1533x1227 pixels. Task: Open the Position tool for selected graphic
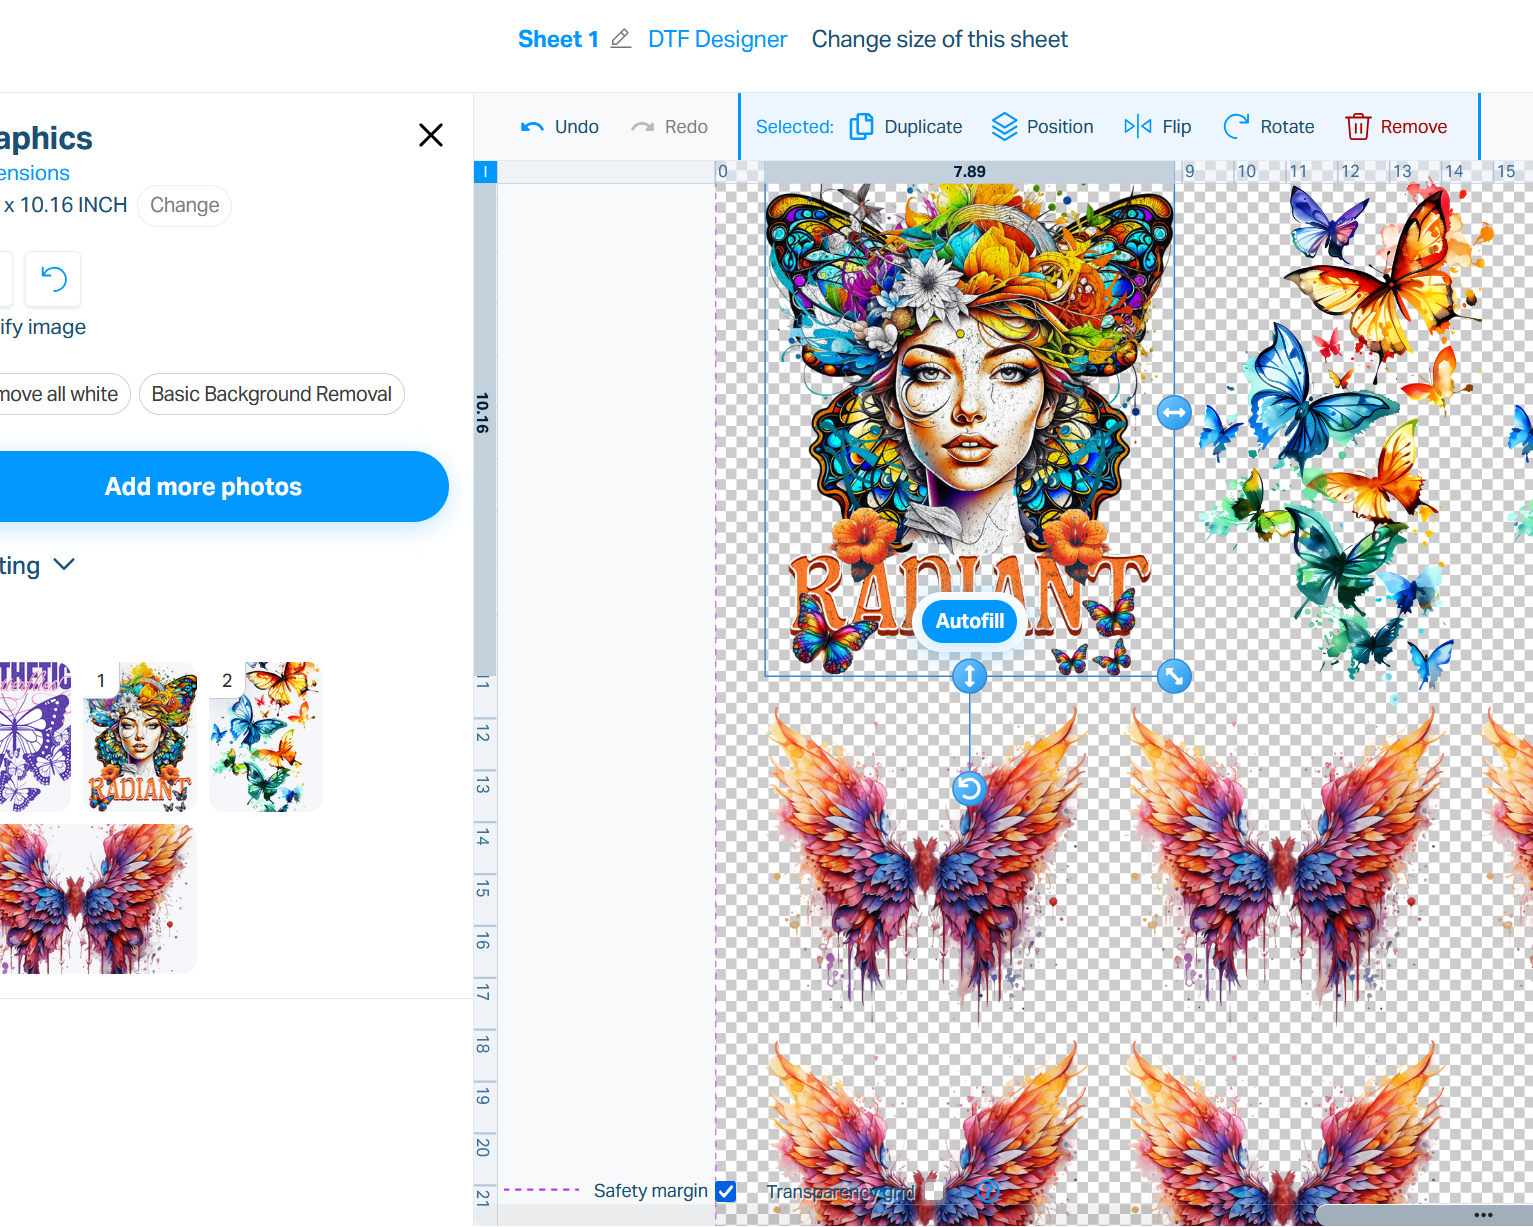pyautogui.click(x=1005, y=126)
